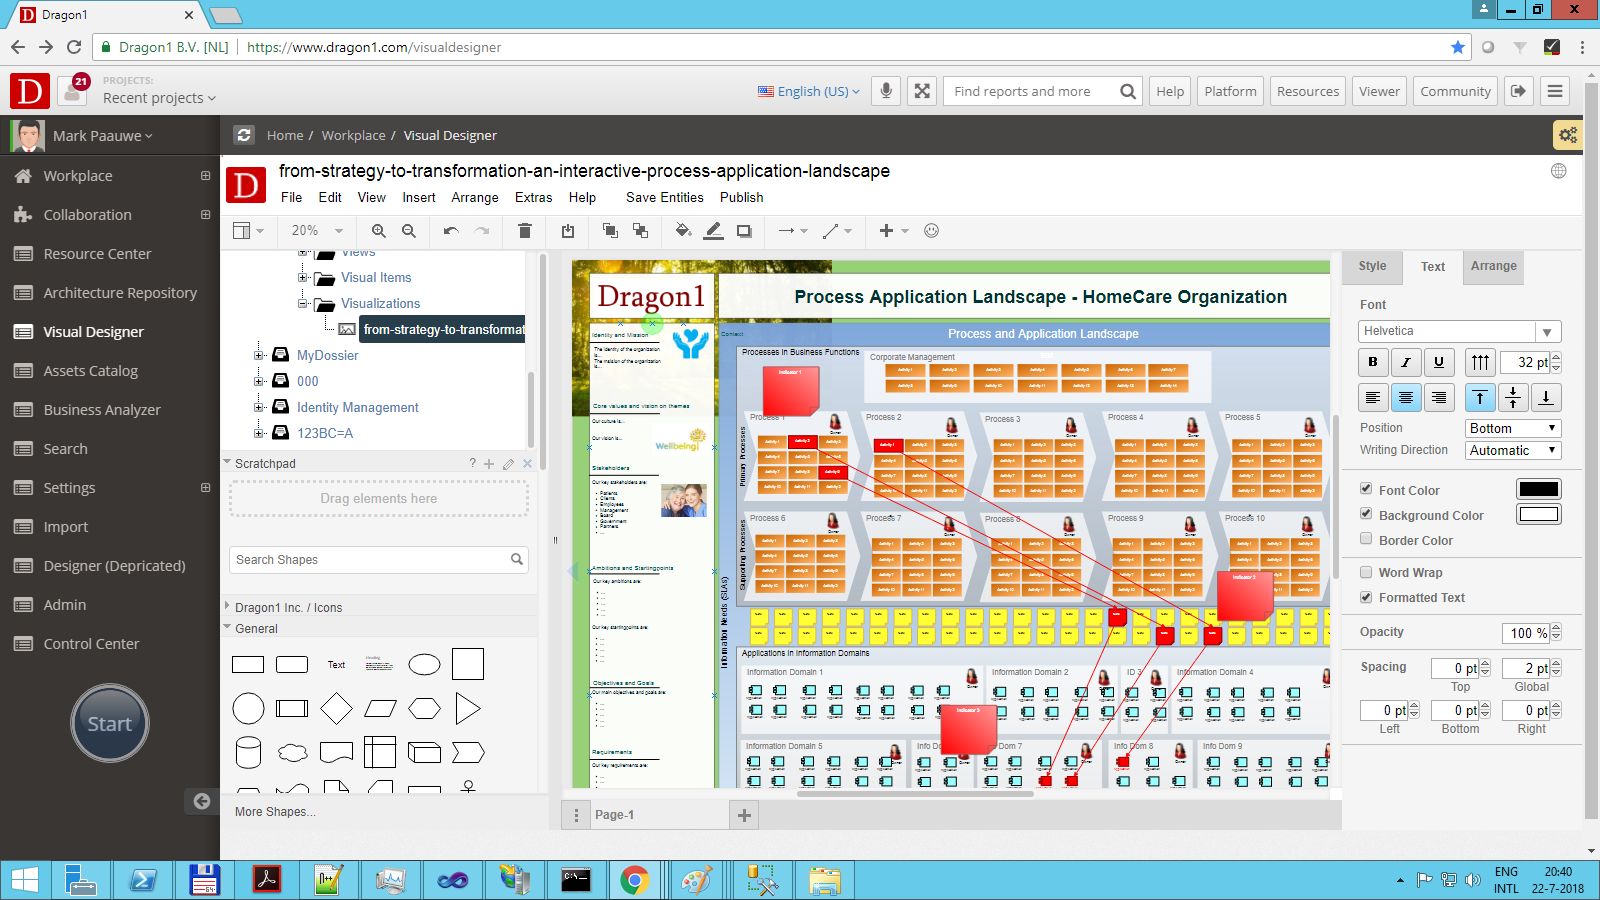The image size is (1600, 900).
Task: Select the Fill Color tool in the toolbar
Action: 683,231
